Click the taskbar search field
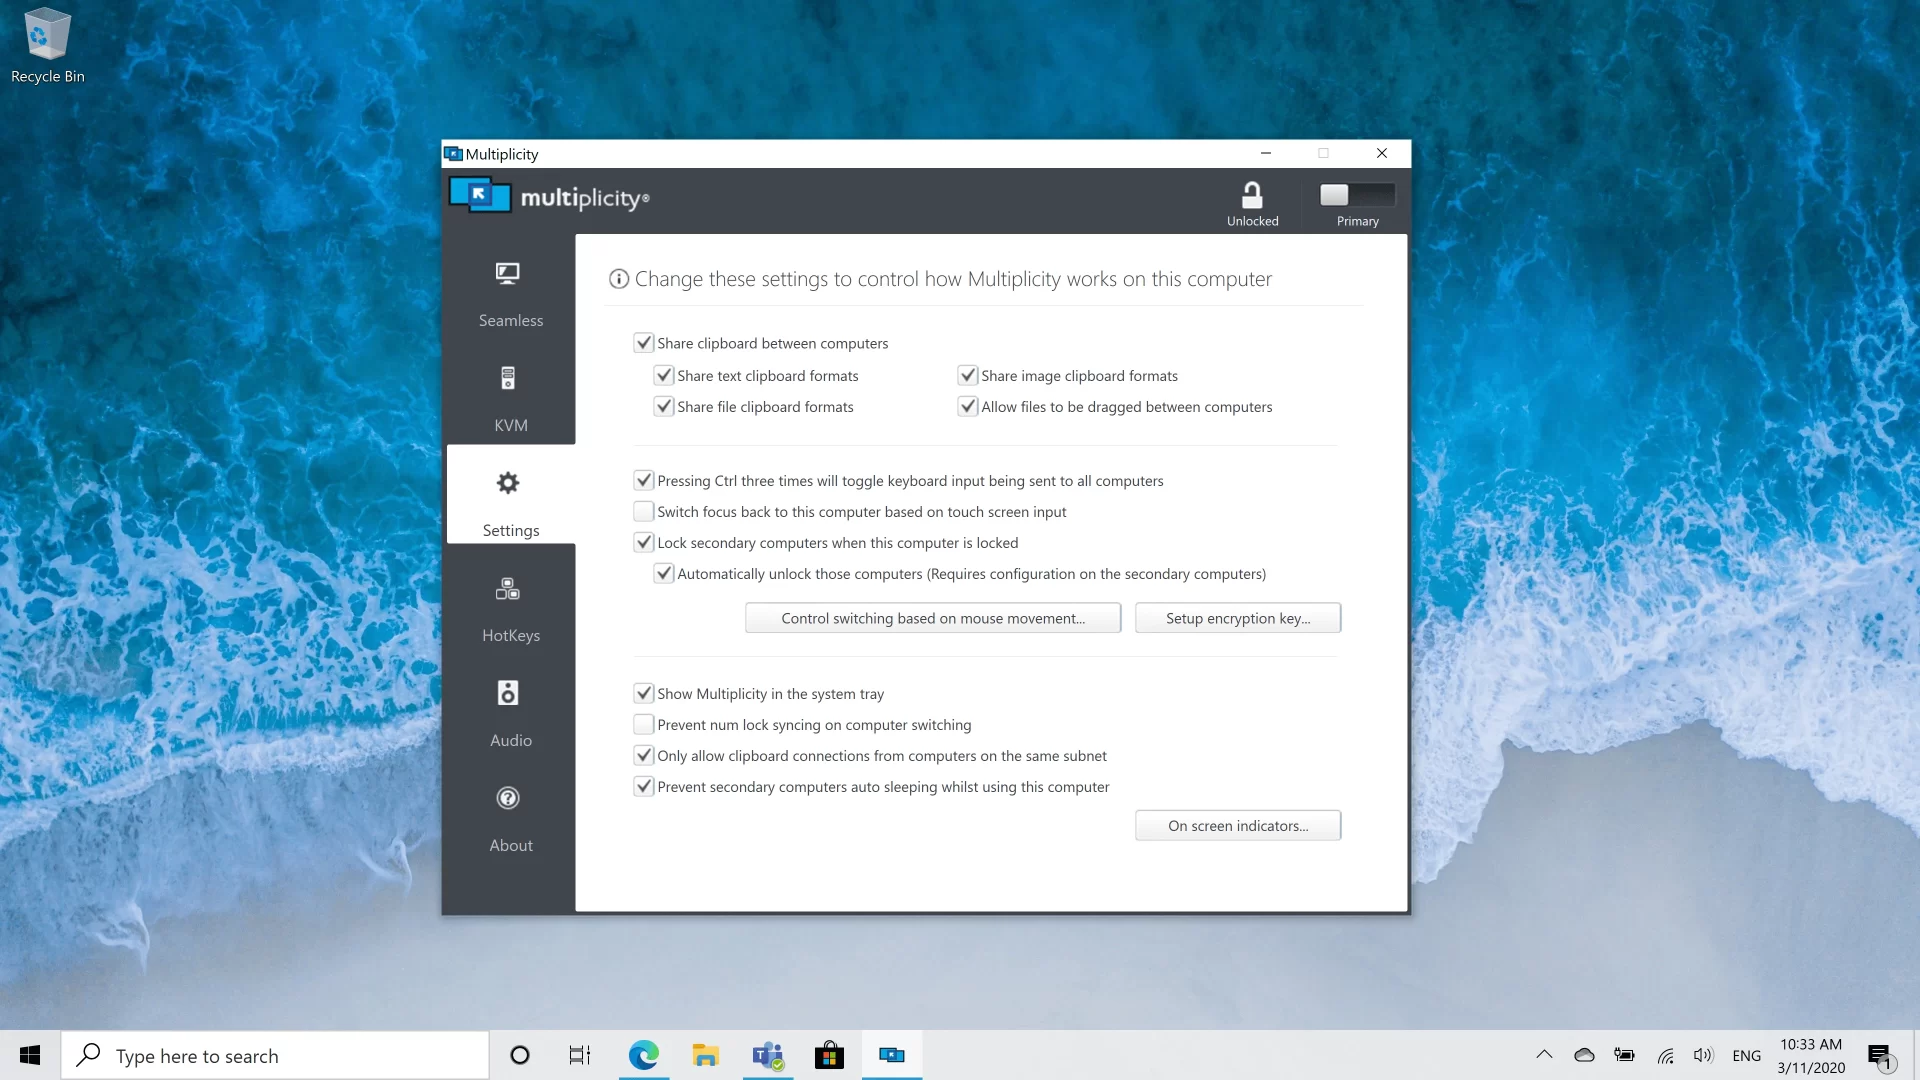This screenshot has height=1080, width=1920. [x=275, y=1055]
